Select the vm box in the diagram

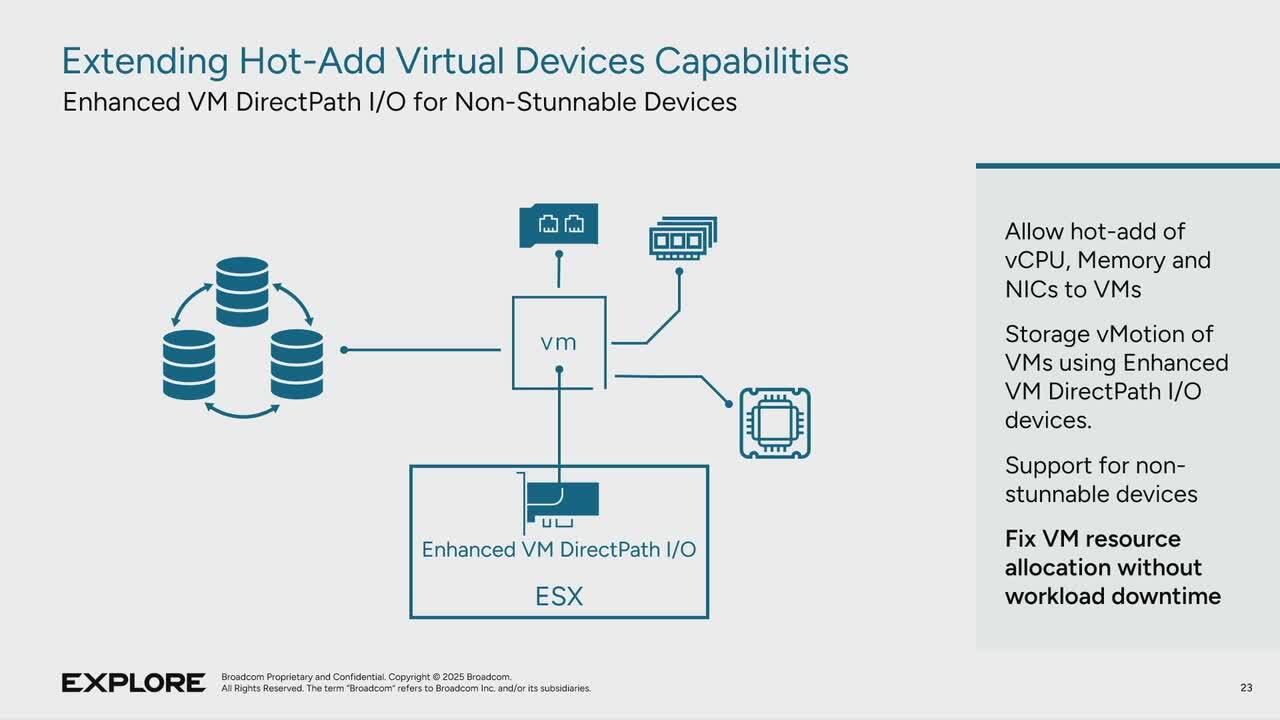558,342
